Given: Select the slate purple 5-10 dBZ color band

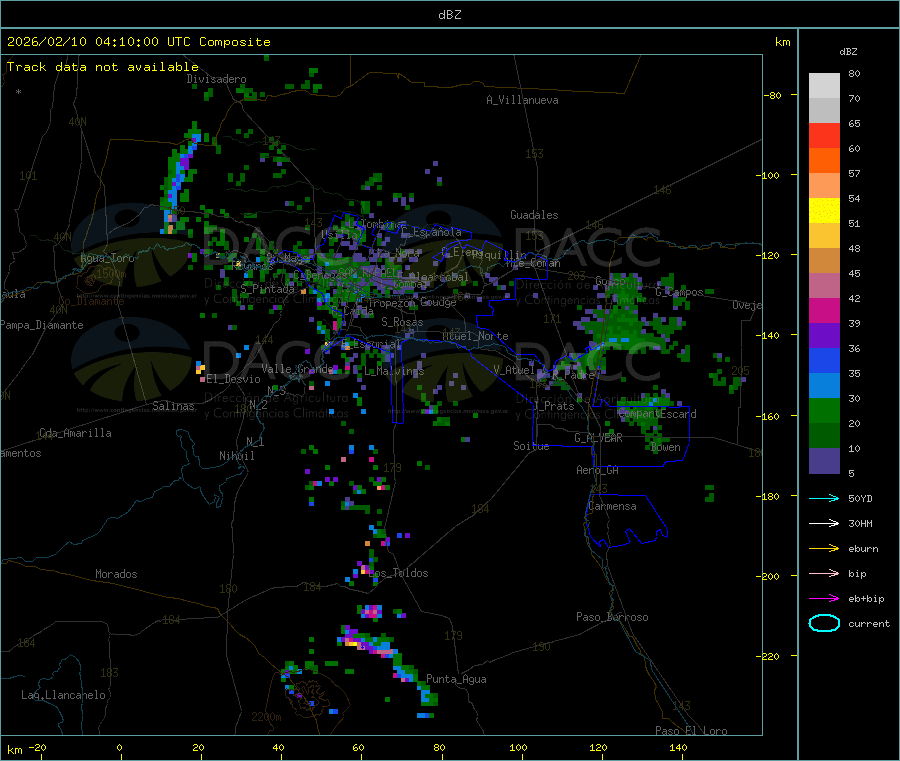Looking at the screenshot, I should pyautogui.click(x=824, y=461).
